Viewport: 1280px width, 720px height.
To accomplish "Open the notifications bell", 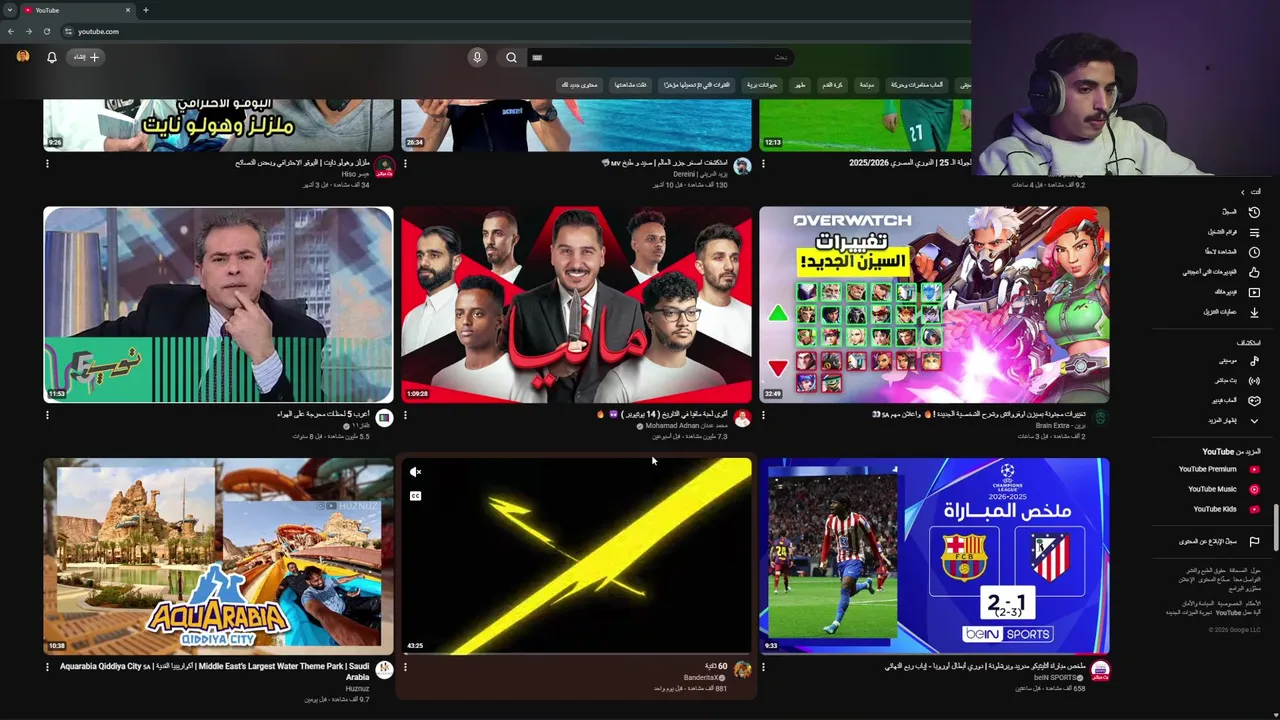I will coord(52,57).
